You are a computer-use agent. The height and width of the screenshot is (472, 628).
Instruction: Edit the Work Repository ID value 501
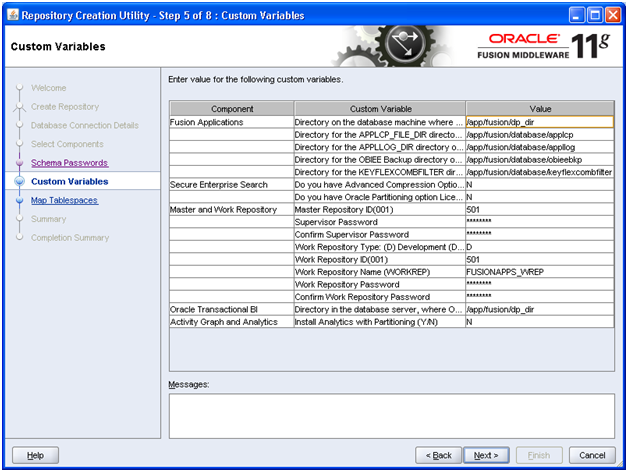(540, 259)
